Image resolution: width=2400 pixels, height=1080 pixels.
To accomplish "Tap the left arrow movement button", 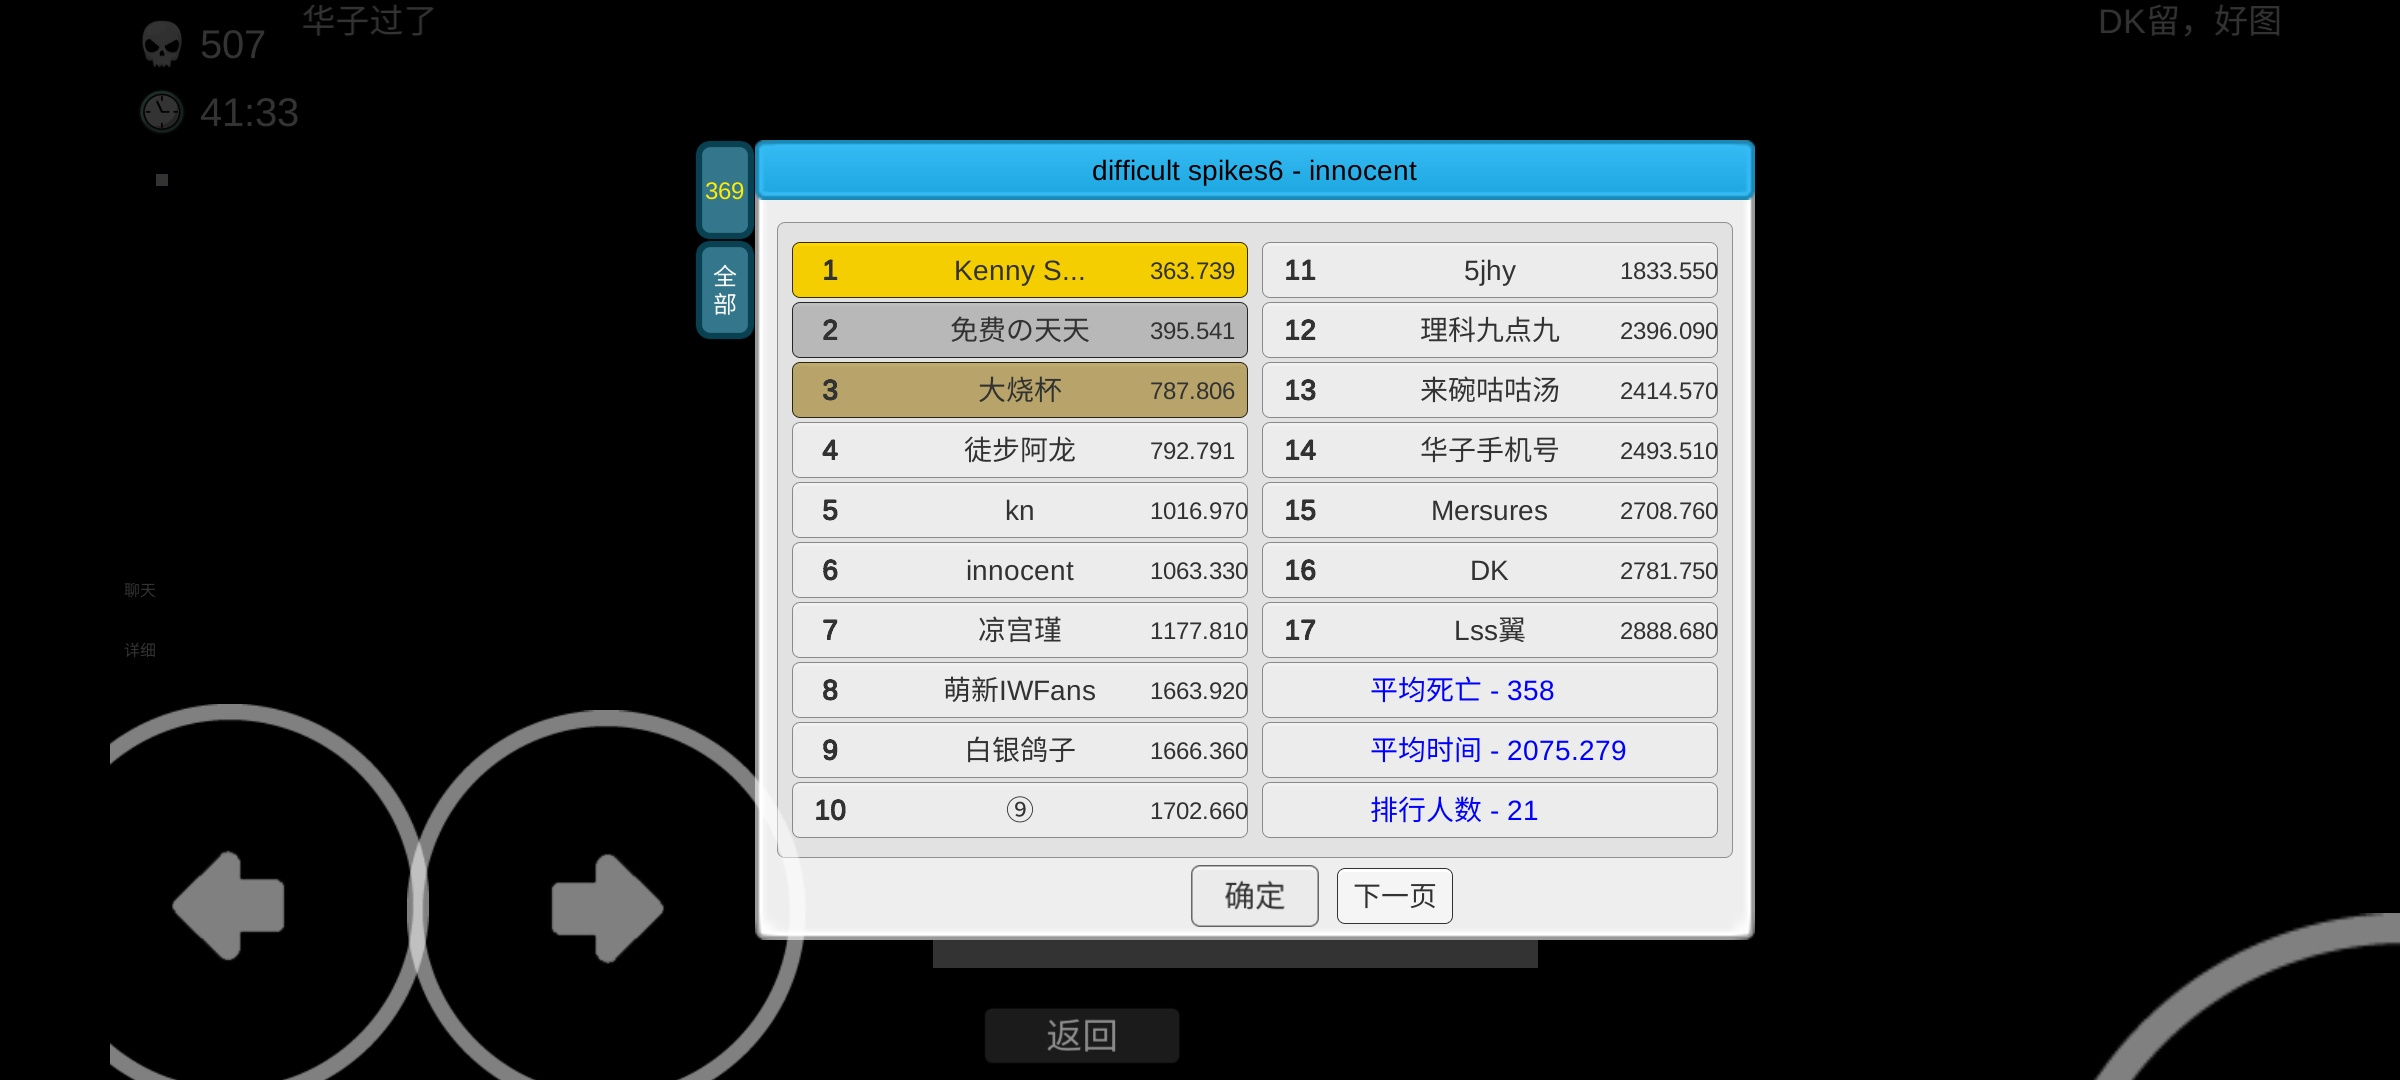I will tap(229, 906).
